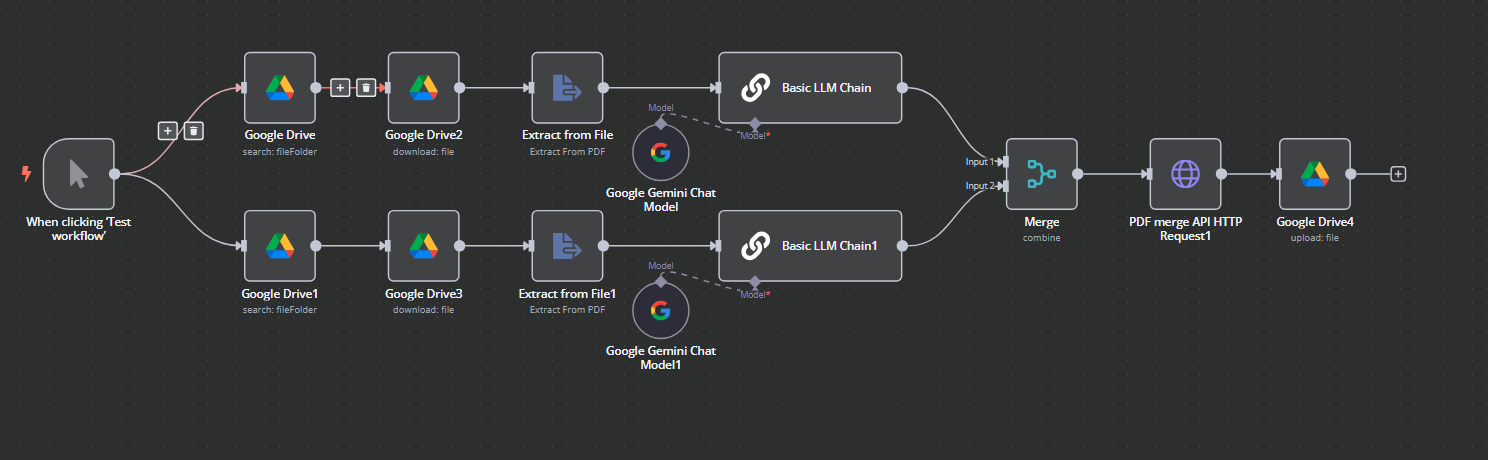1488x460 pixels.
Task: Click the Basic LLM Chain output connector
Action: (x=902, y=88)
